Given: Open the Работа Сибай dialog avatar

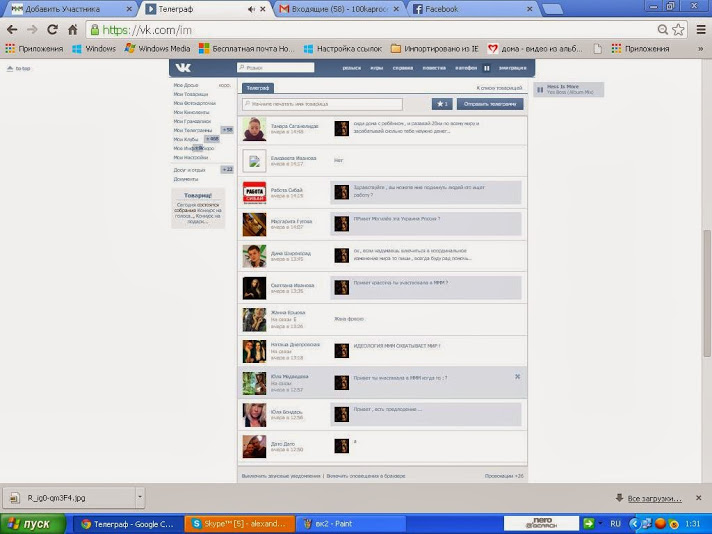Looking at the screenshot, I should 254,193.
